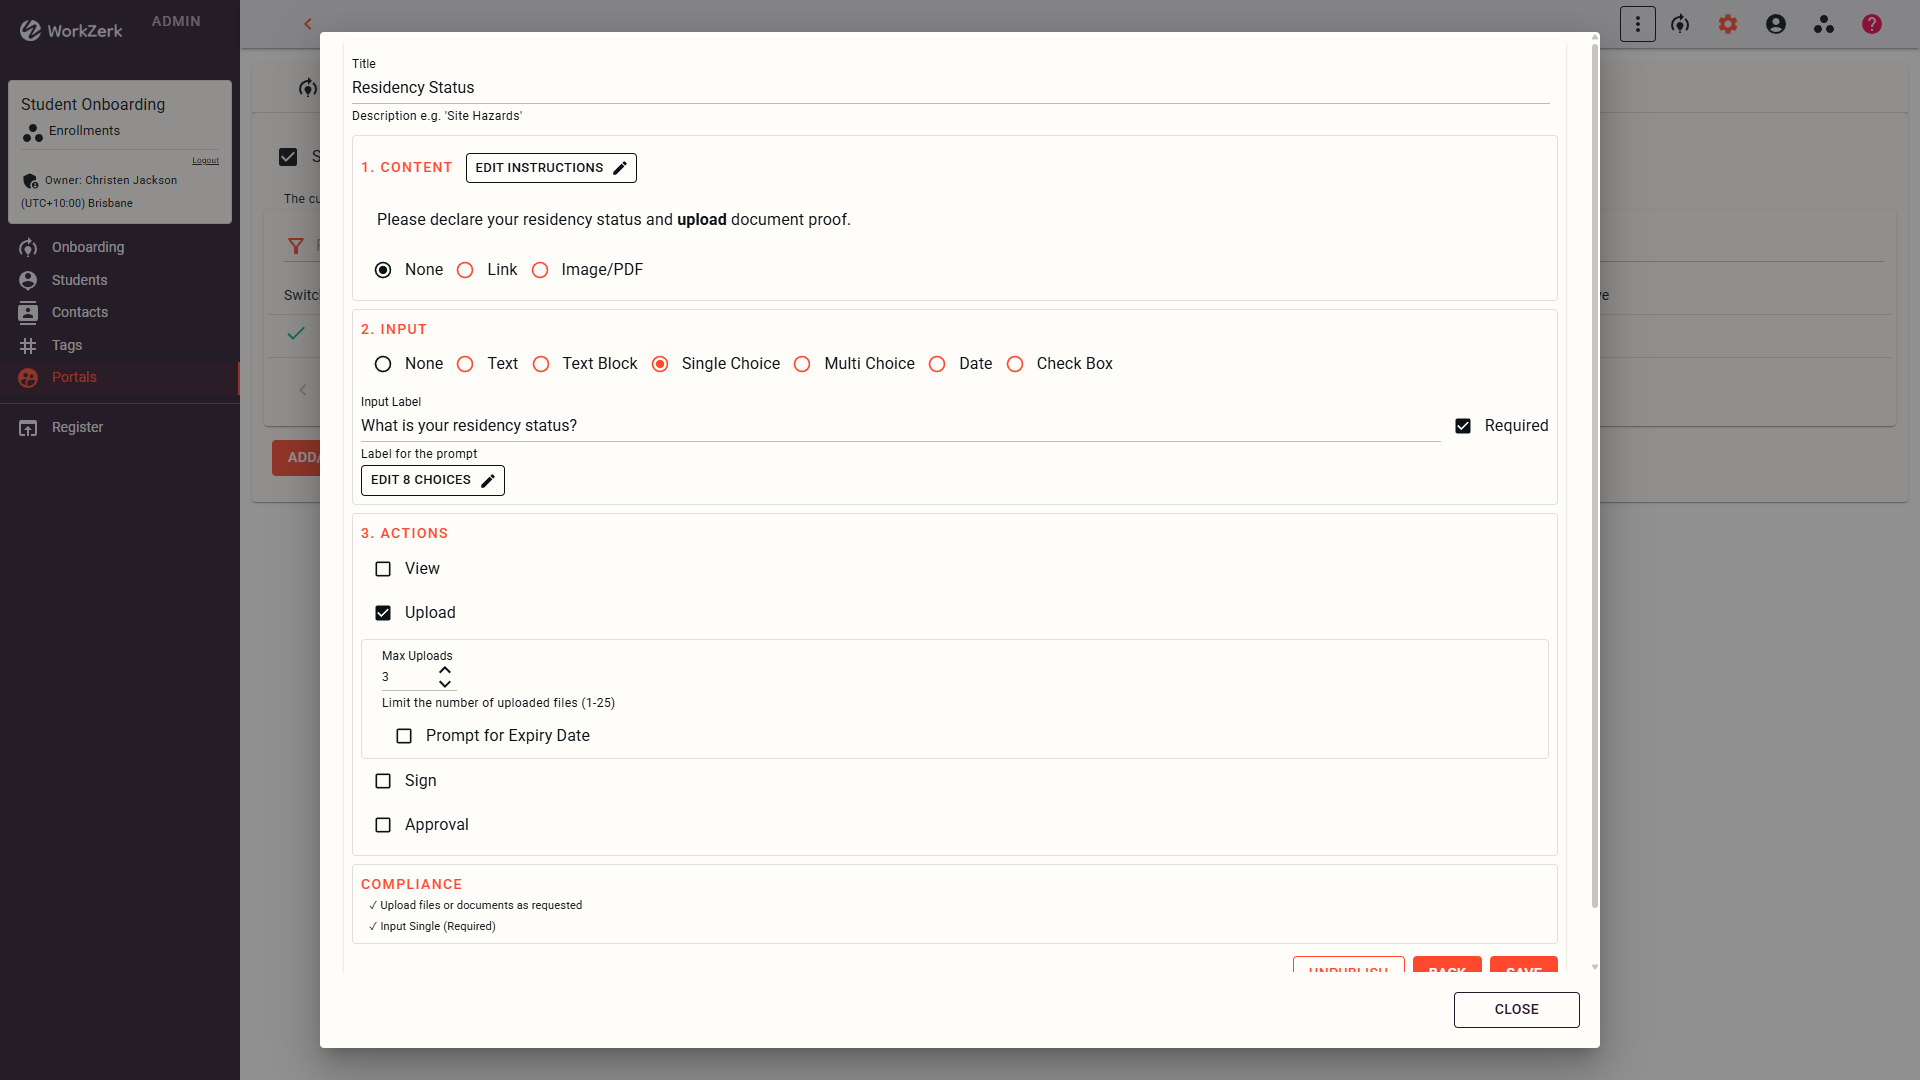Collapse the panel with the left chevron arrow
1920x1080 pixels.
pyautogui.click(x=307, y=24)
